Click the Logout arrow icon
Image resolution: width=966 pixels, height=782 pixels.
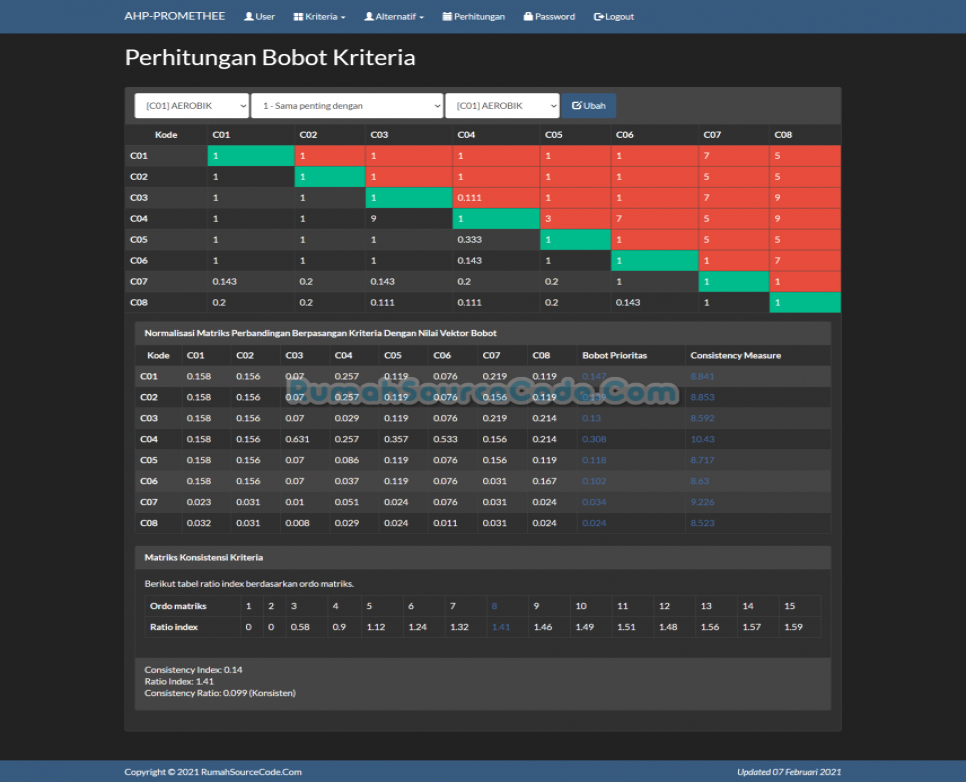pos(598,17)
